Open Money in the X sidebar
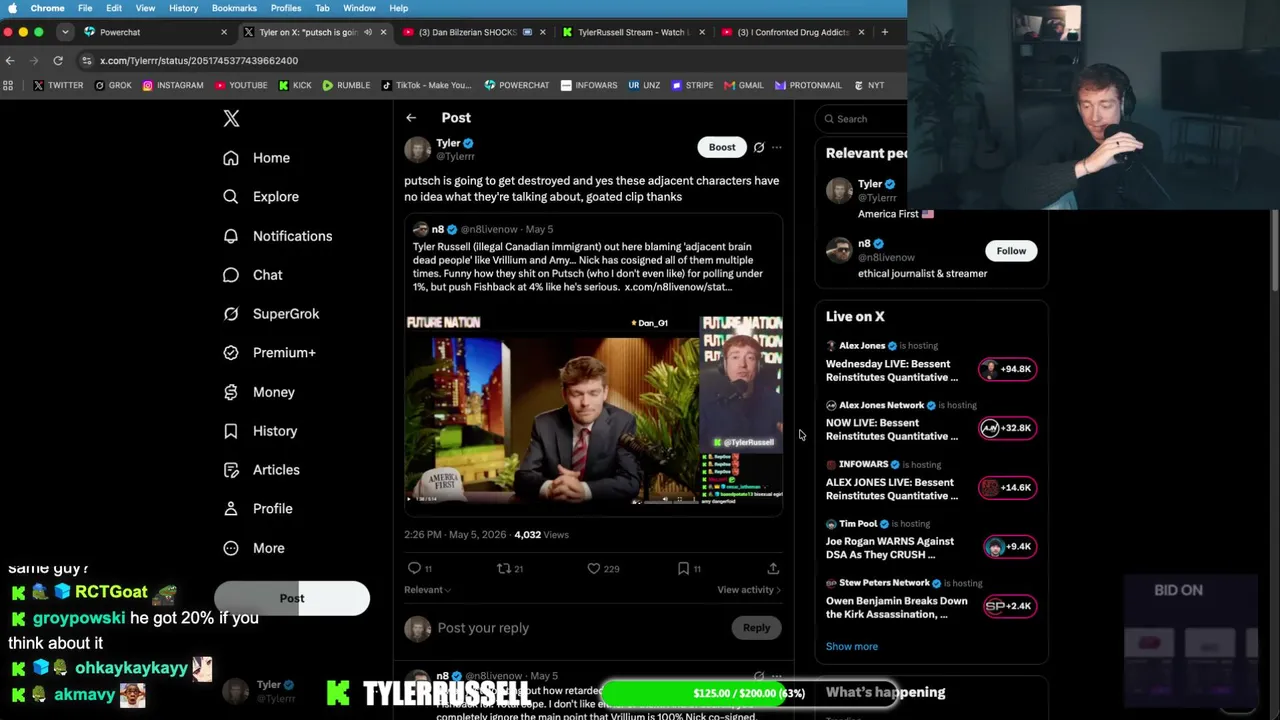This screenshot has height=720, width=1280. [x=258, y=392]
